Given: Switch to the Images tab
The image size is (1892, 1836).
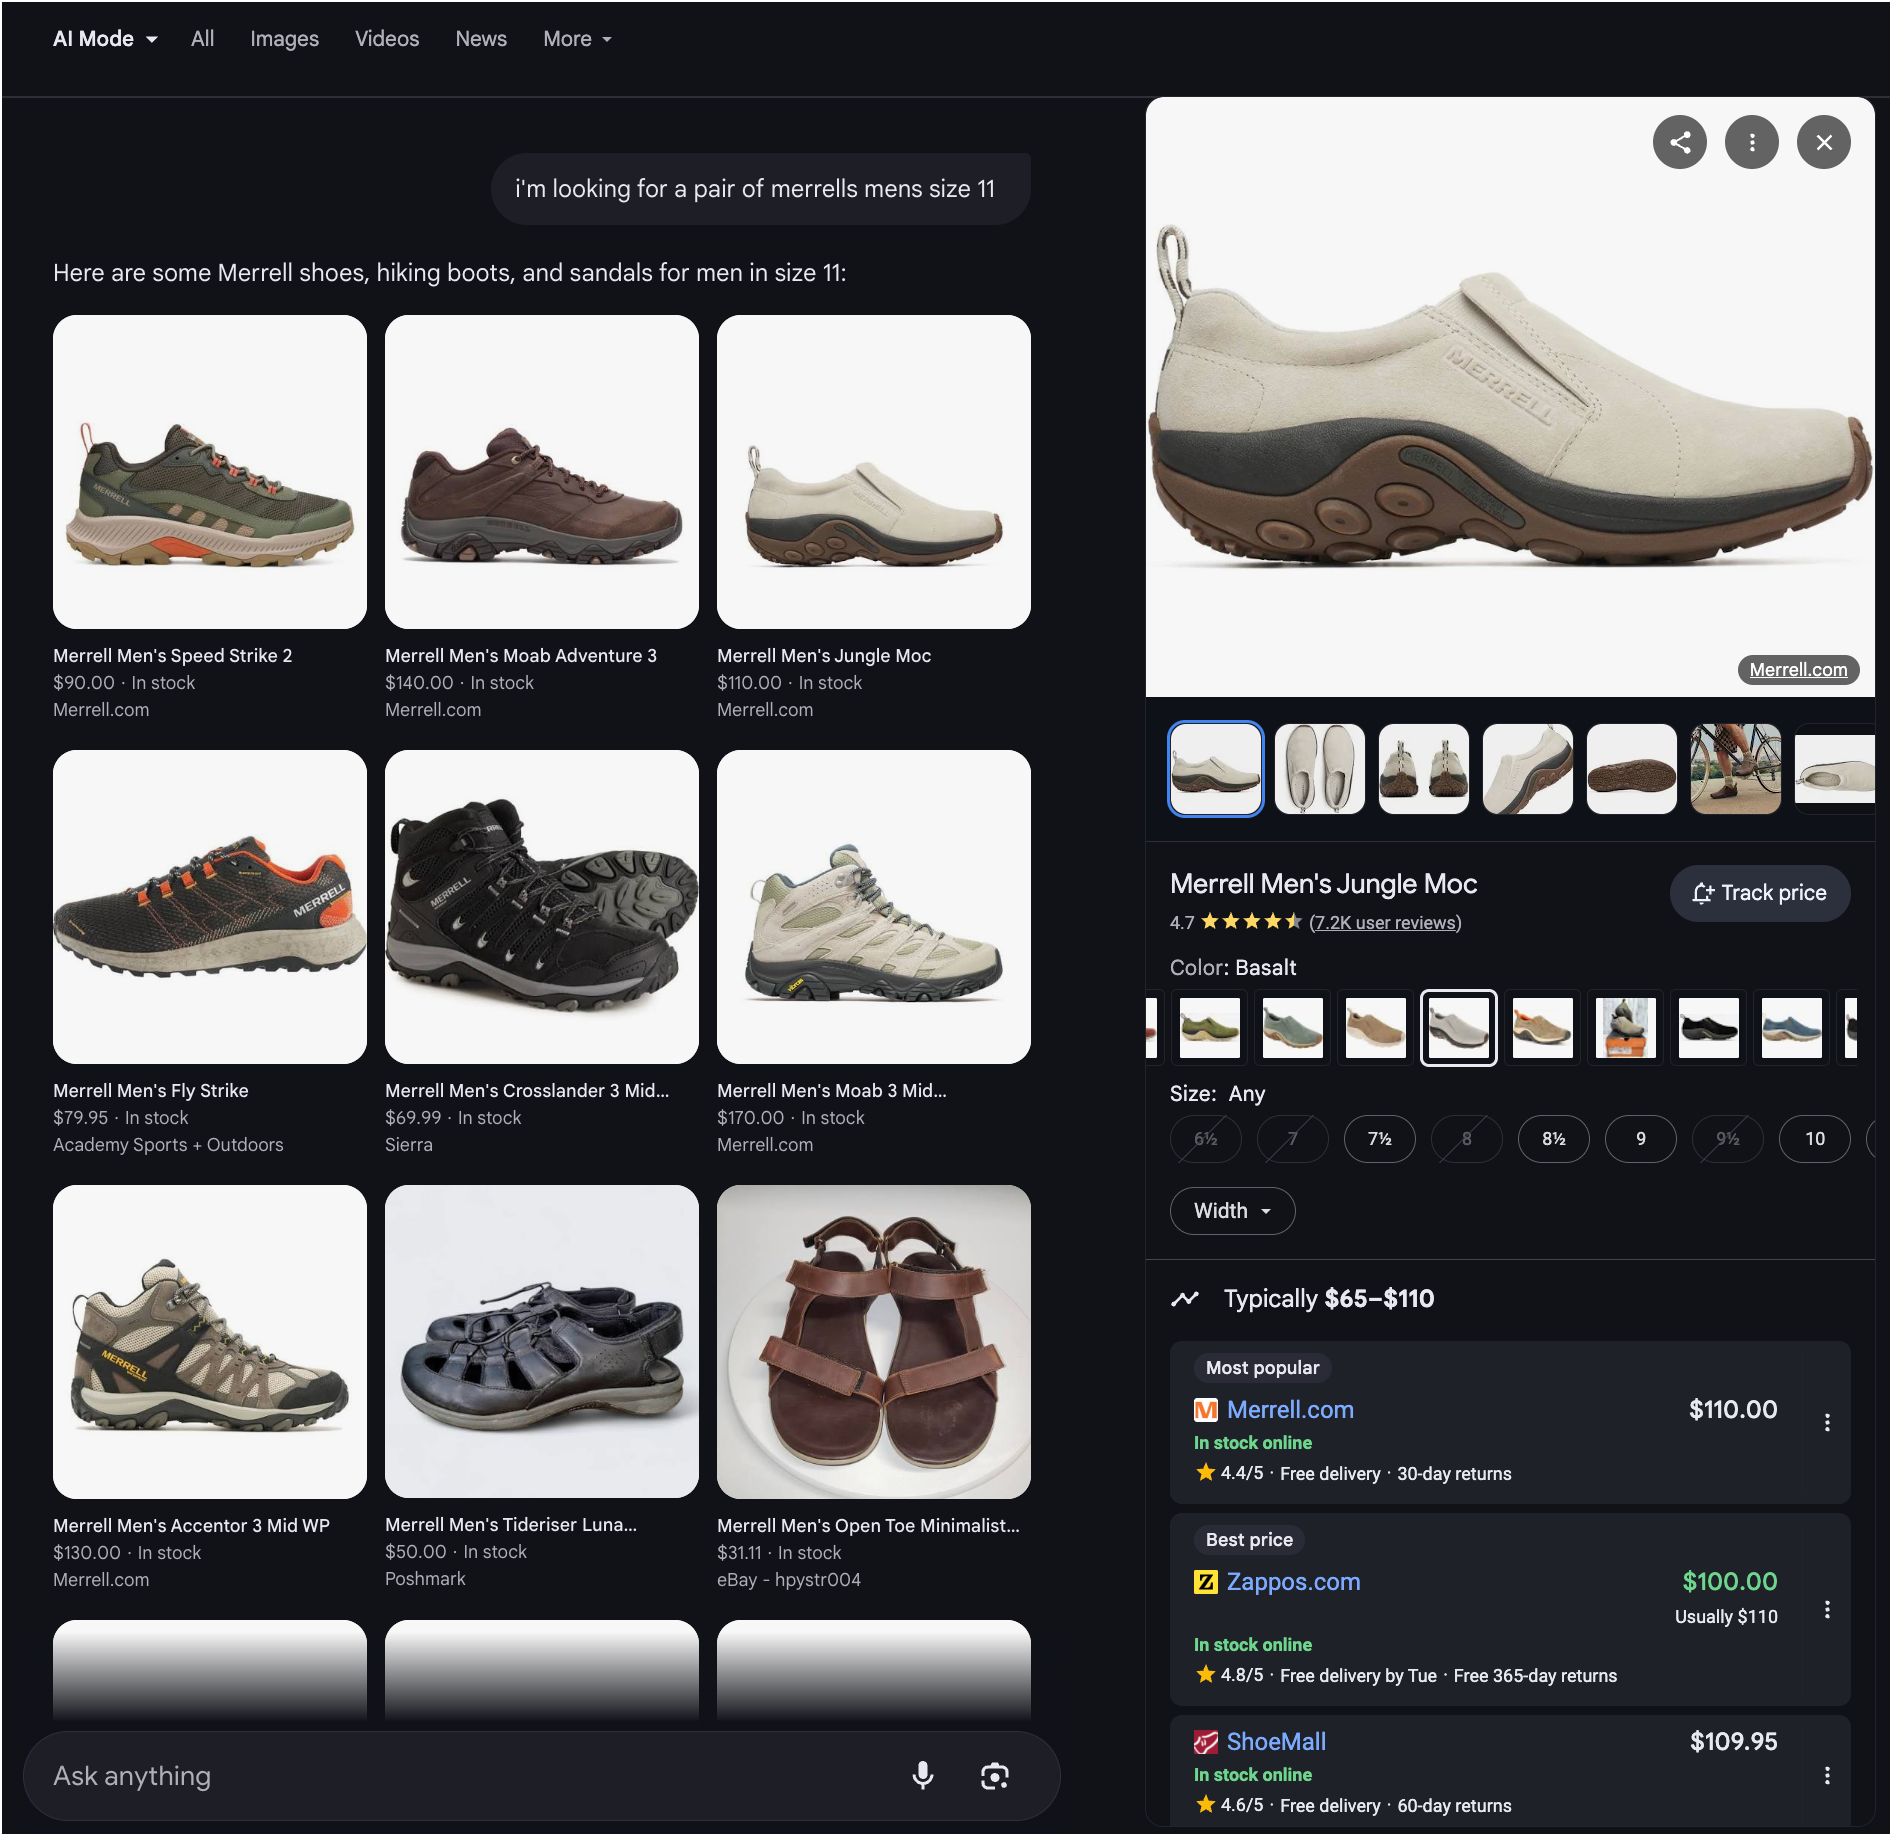Looking at the screenshot, I should click(x=284, y=39).
